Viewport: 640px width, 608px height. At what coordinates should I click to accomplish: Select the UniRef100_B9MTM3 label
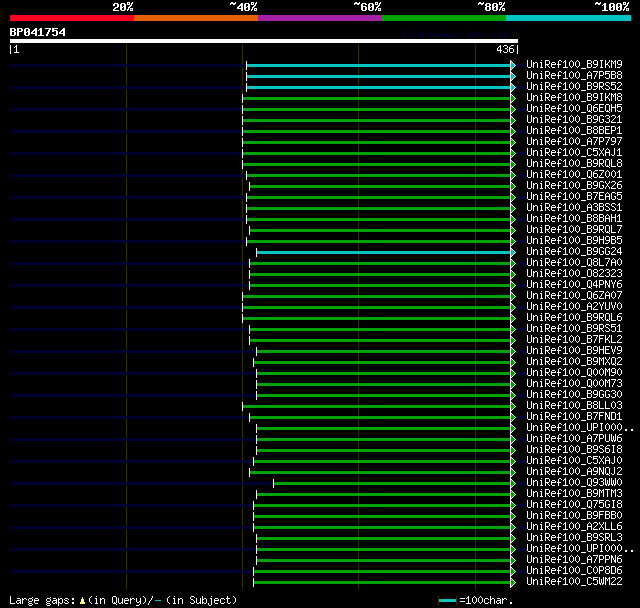coord(574,494)
